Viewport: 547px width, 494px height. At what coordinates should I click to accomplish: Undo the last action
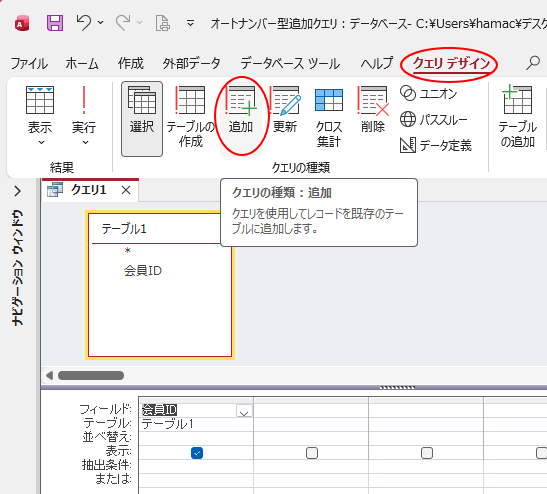(x=84, y=23)
